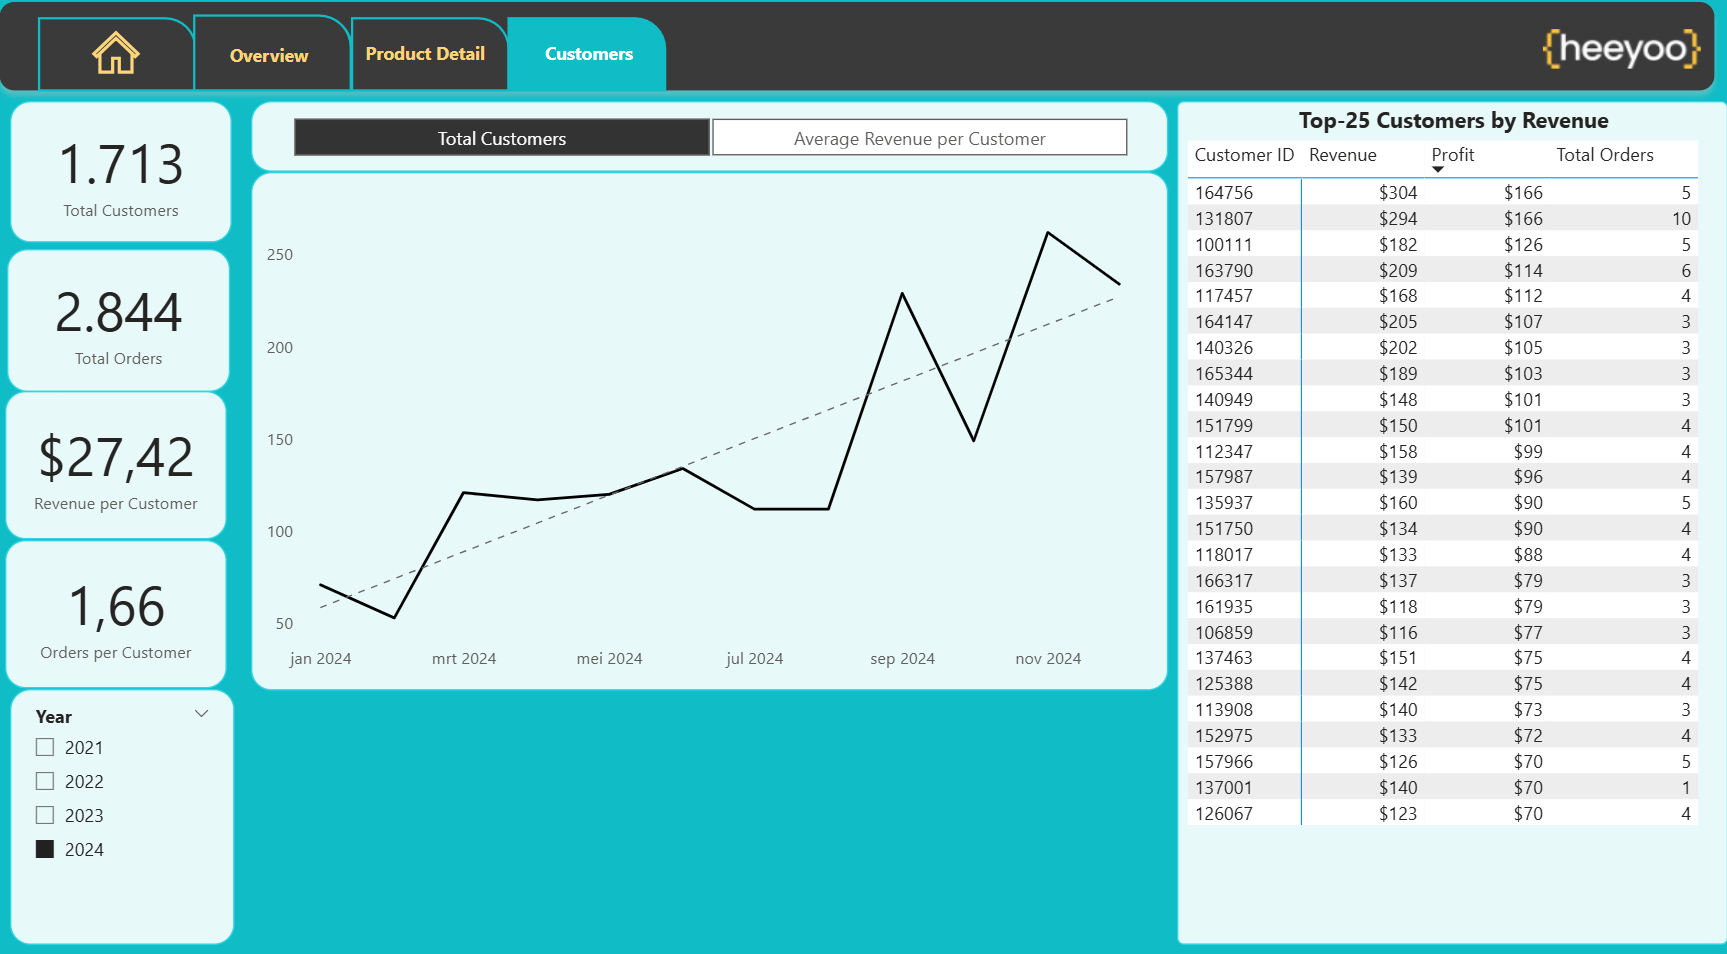Tick the 2023 year checkbox
1727x954 pixels.
(x=45, y=815)
